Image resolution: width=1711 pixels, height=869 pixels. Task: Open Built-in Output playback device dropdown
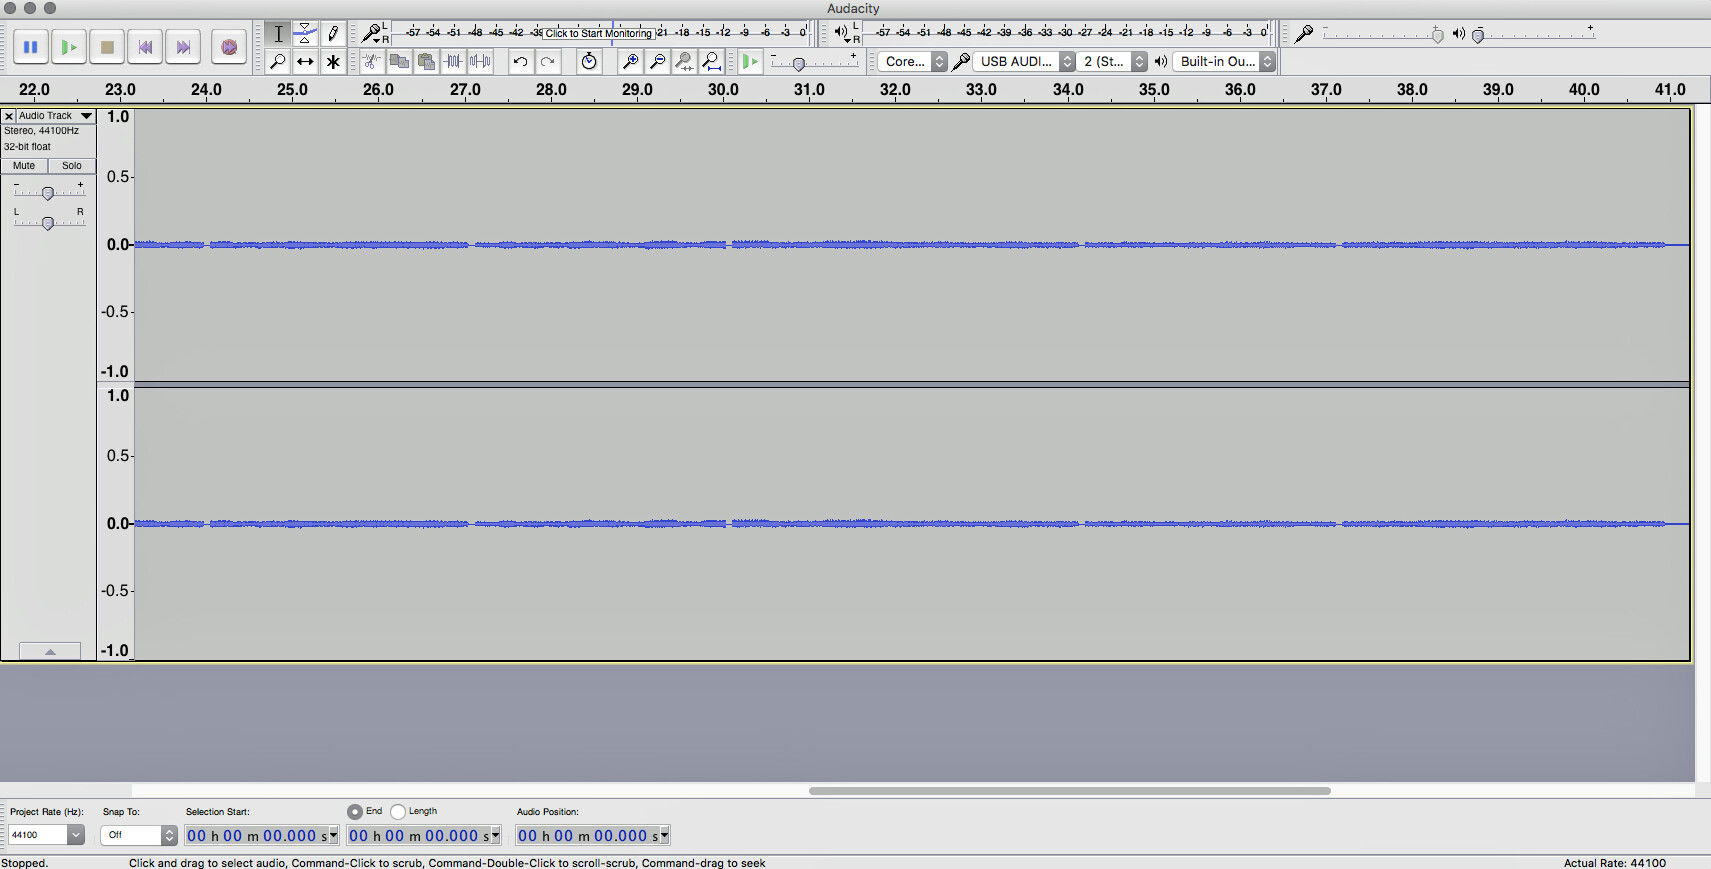point(1224,62)
